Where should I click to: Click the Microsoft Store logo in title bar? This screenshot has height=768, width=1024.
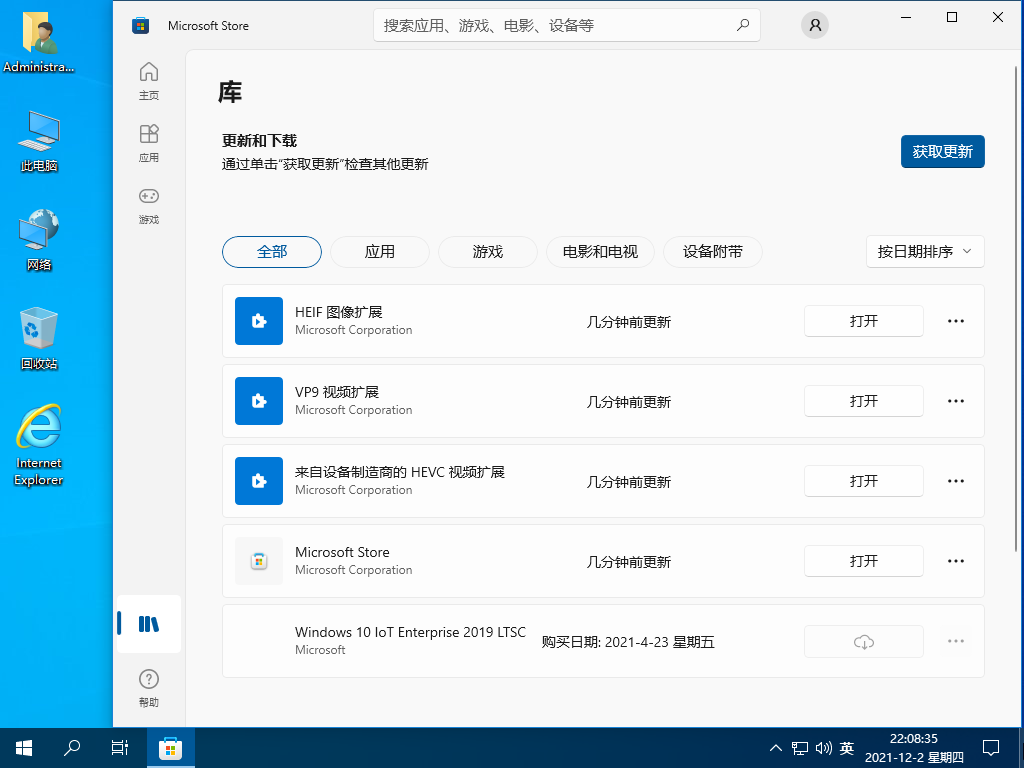pyautogui.click(x=140, y=26)
